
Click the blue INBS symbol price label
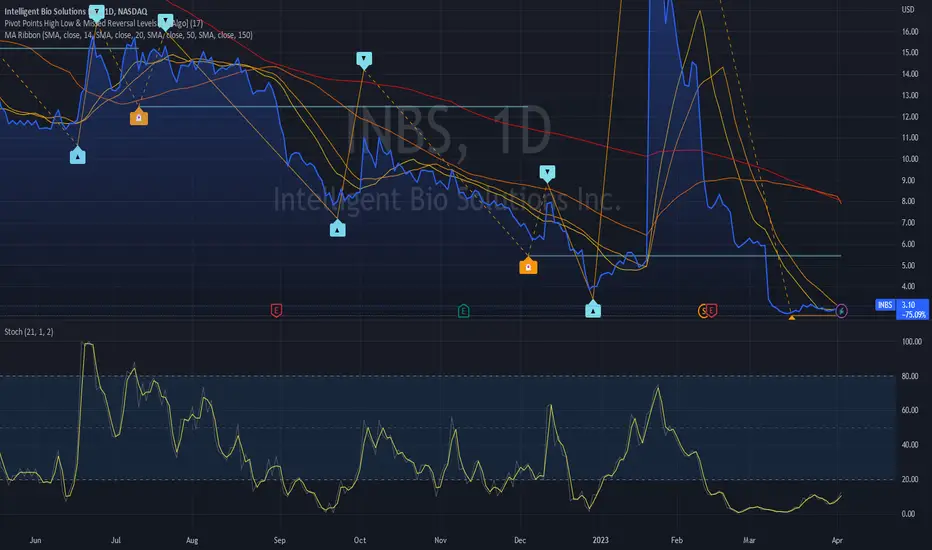(x=885, y=305)
